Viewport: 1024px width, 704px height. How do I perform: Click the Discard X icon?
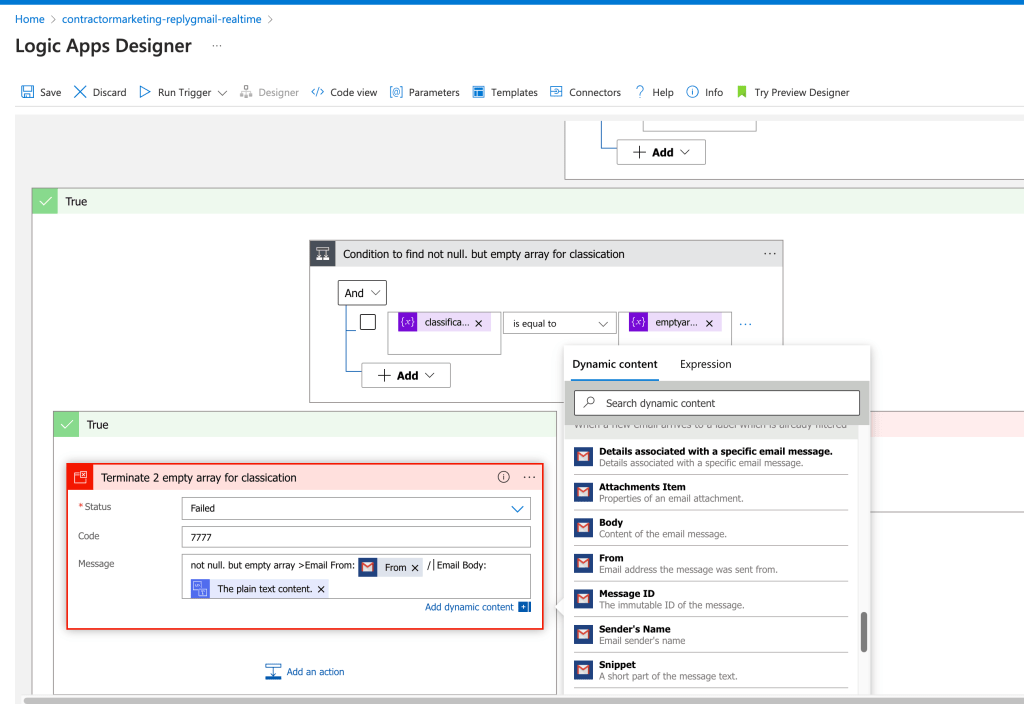80,92
